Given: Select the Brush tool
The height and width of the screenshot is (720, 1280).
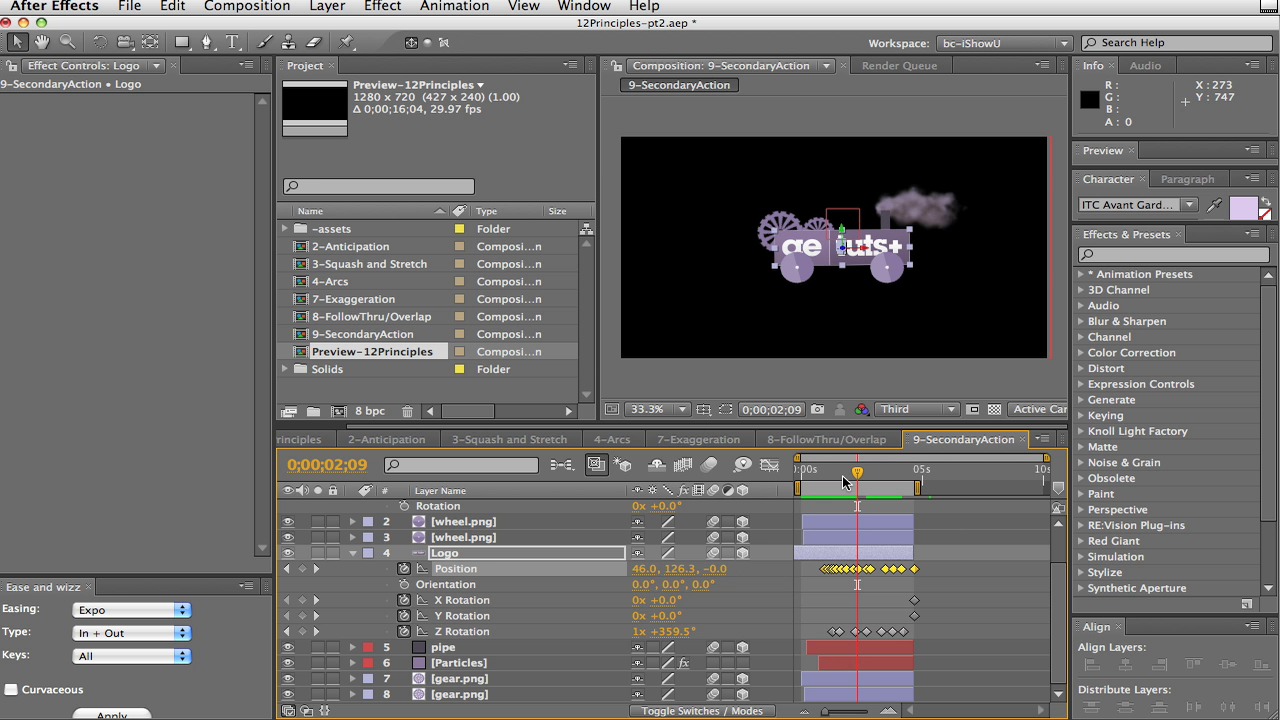Looking at the screenshot, I should (x=265, y=42).
